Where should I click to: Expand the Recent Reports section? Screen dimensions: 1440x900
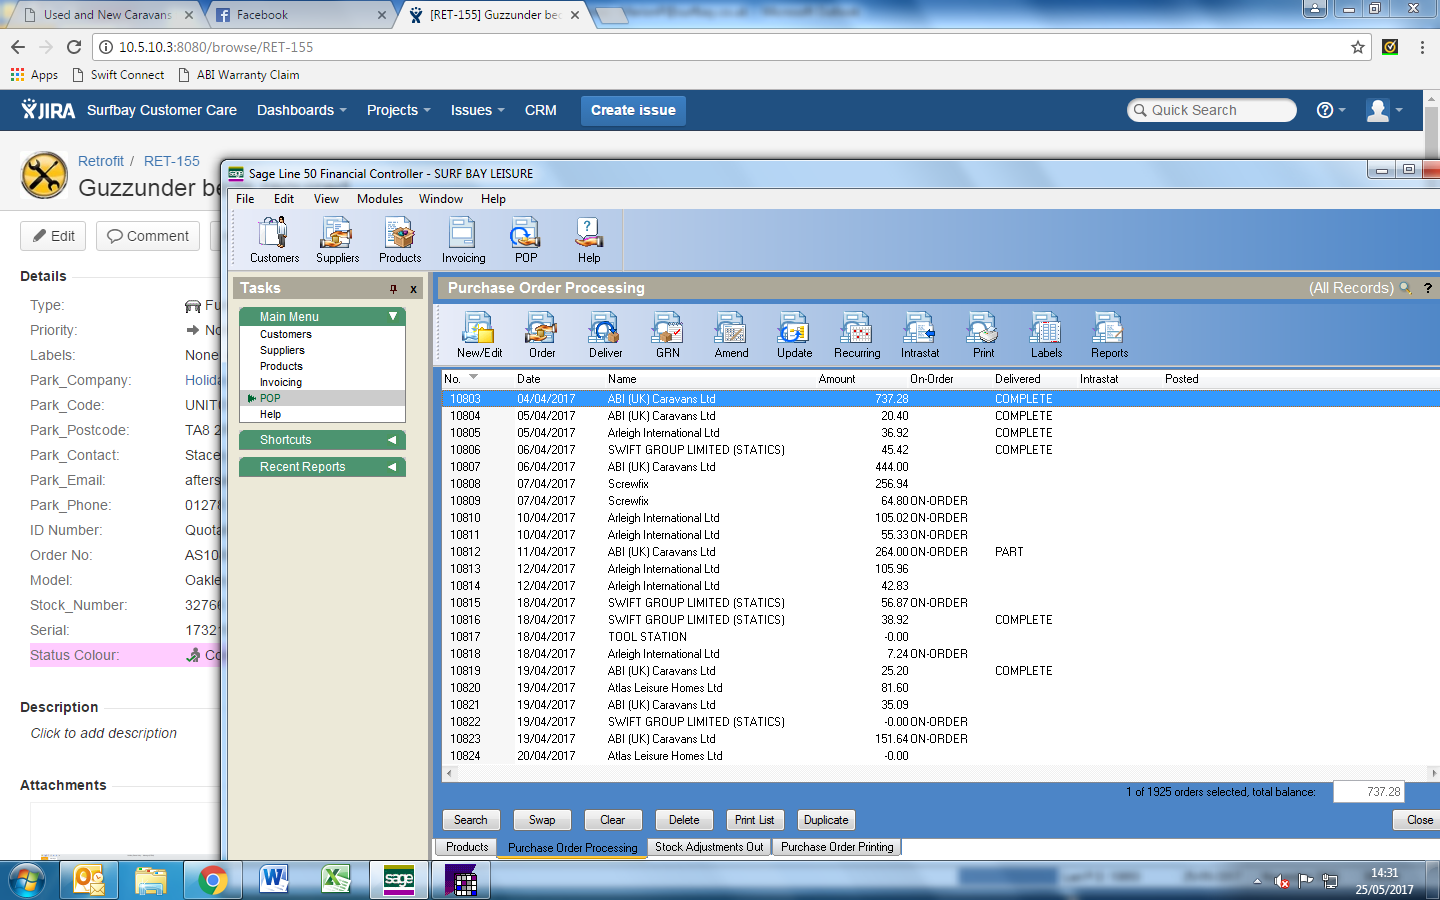392,467
